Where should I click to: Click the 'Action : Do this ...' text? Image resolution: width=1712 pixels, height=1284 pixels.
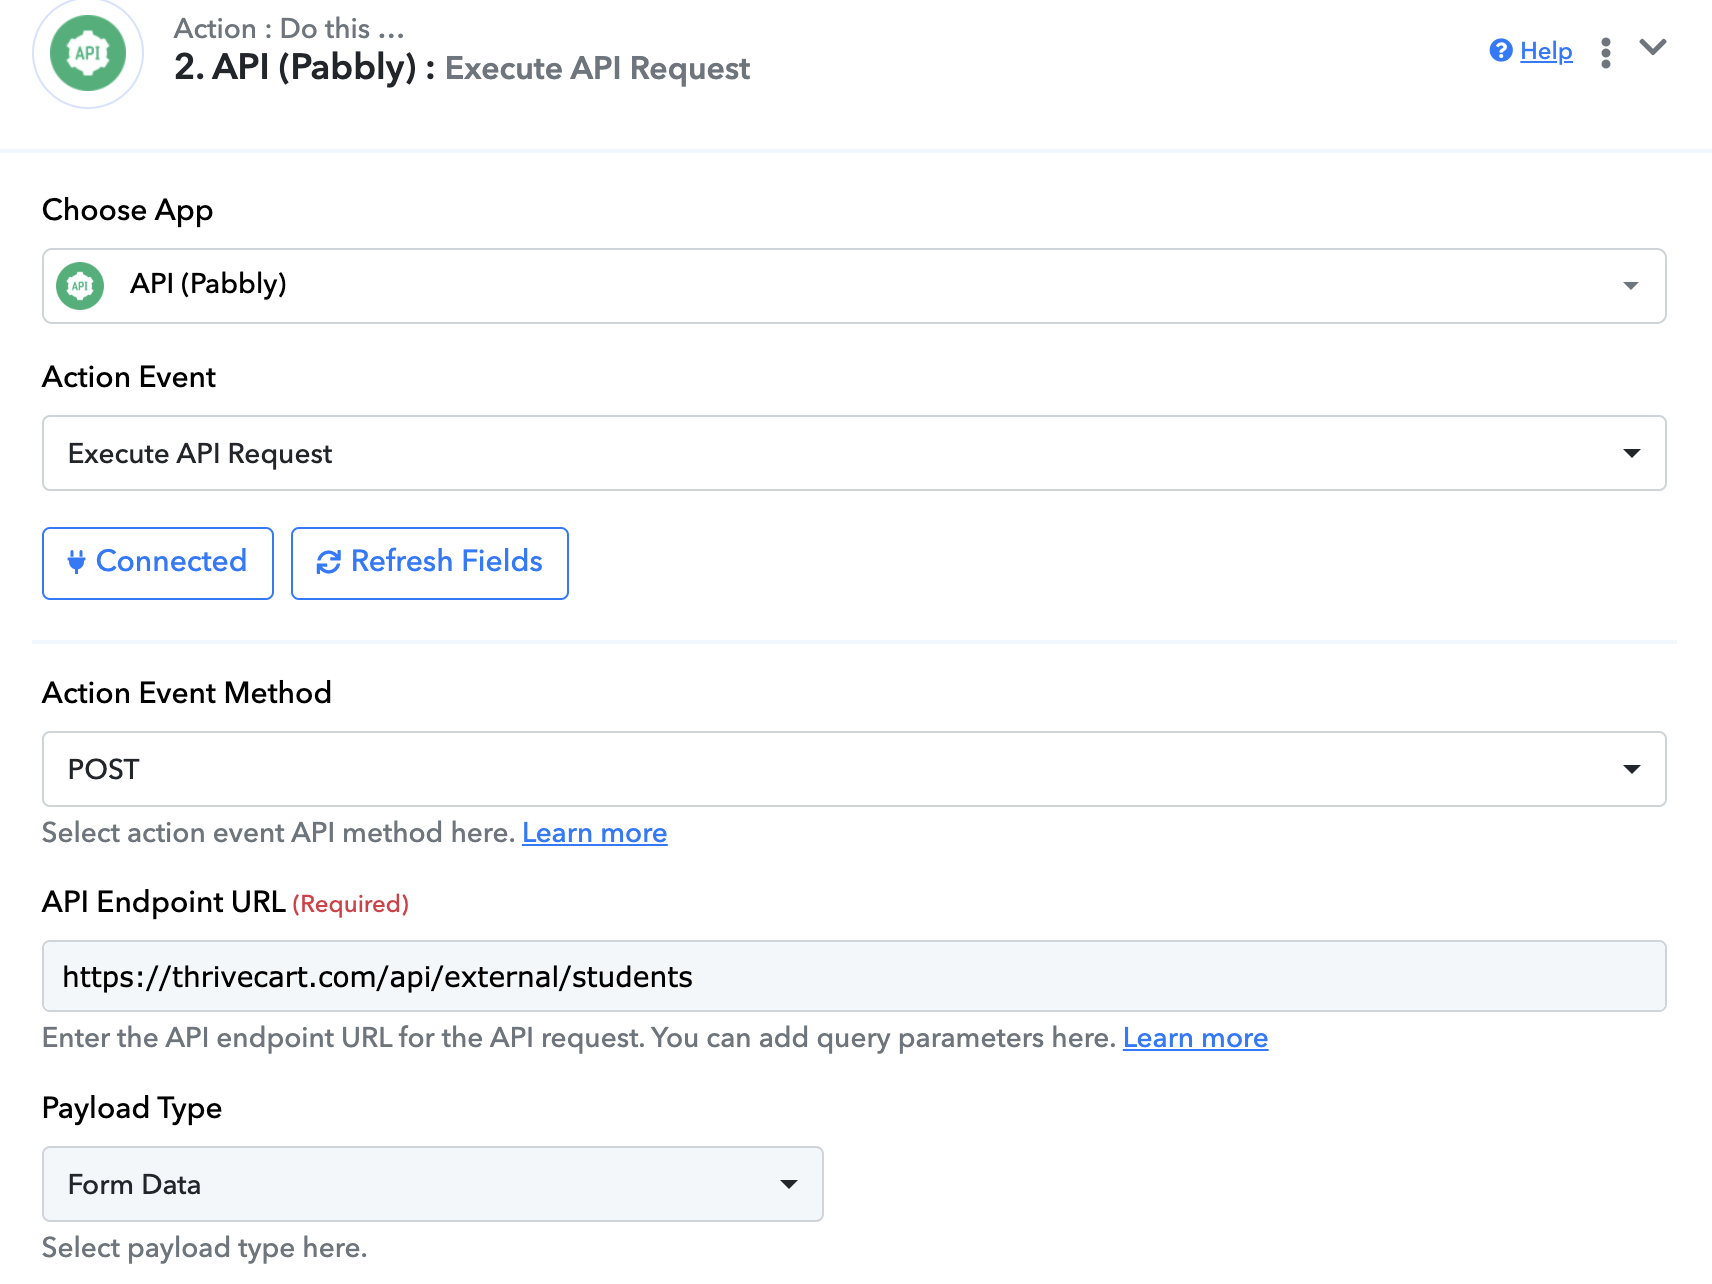pos(289,28)
